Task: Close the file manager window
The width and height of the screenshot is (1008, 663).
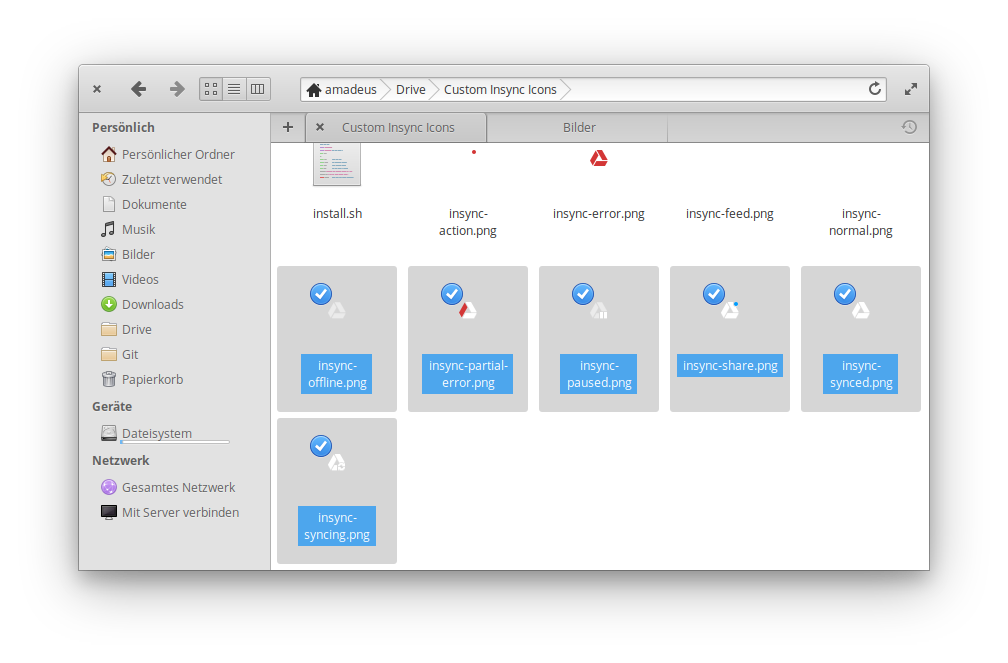Action: [97, 89]
